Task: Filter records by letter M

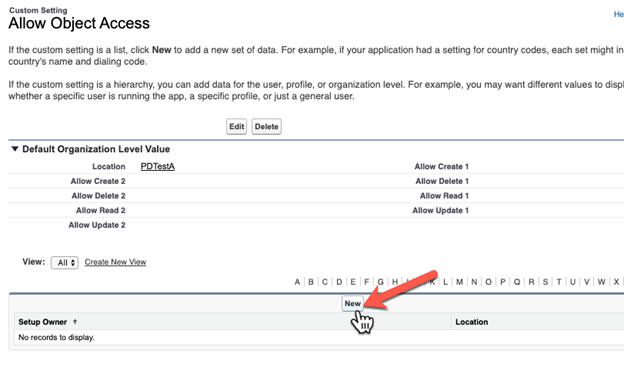Action: coord(460,282)
